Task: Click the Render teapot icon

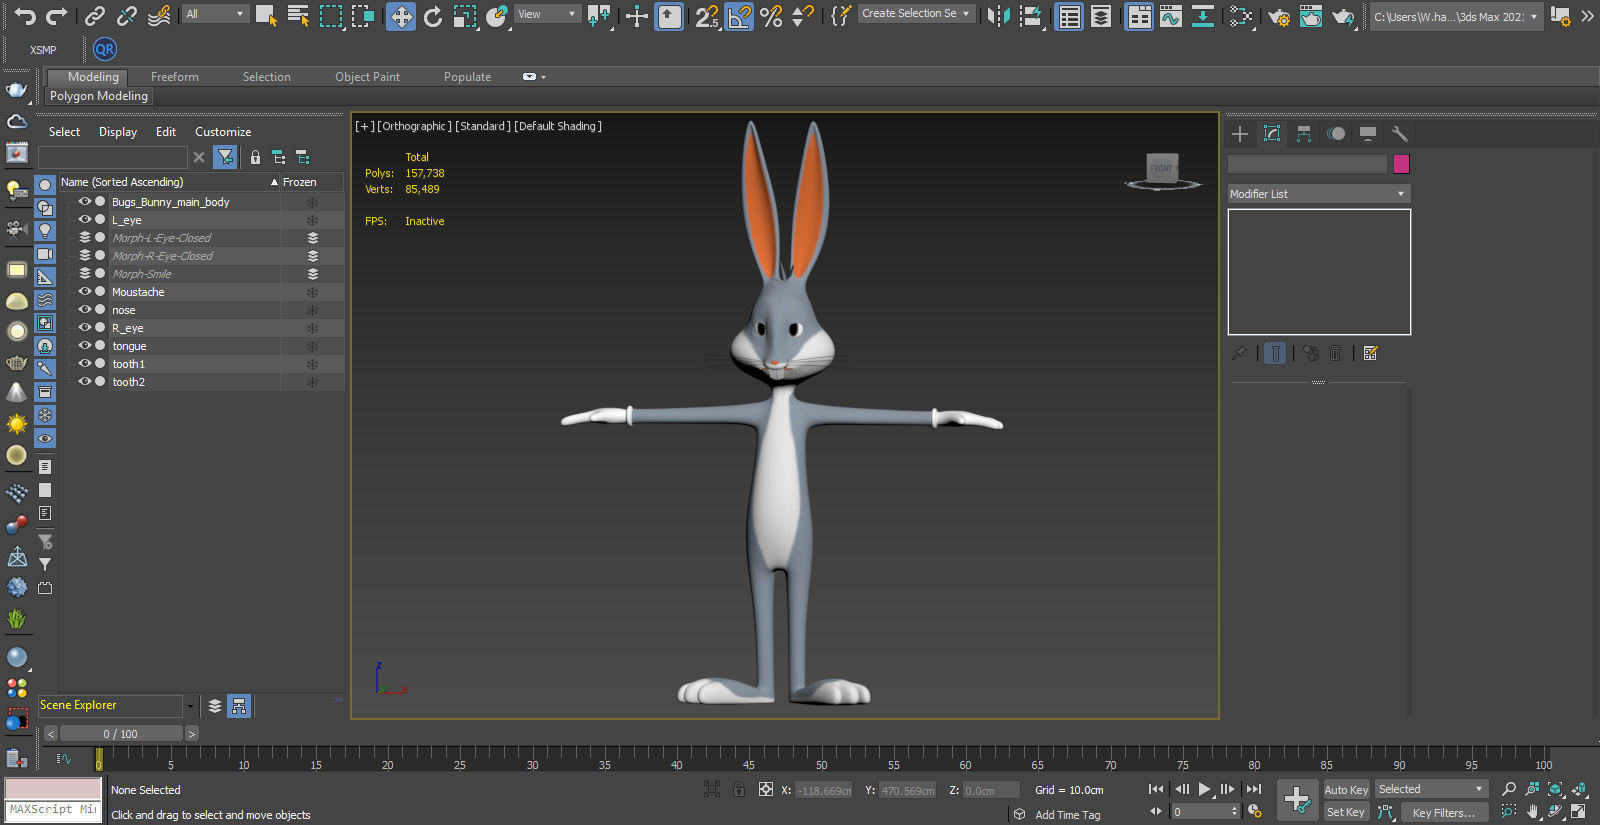Action: pos(1343,16)
